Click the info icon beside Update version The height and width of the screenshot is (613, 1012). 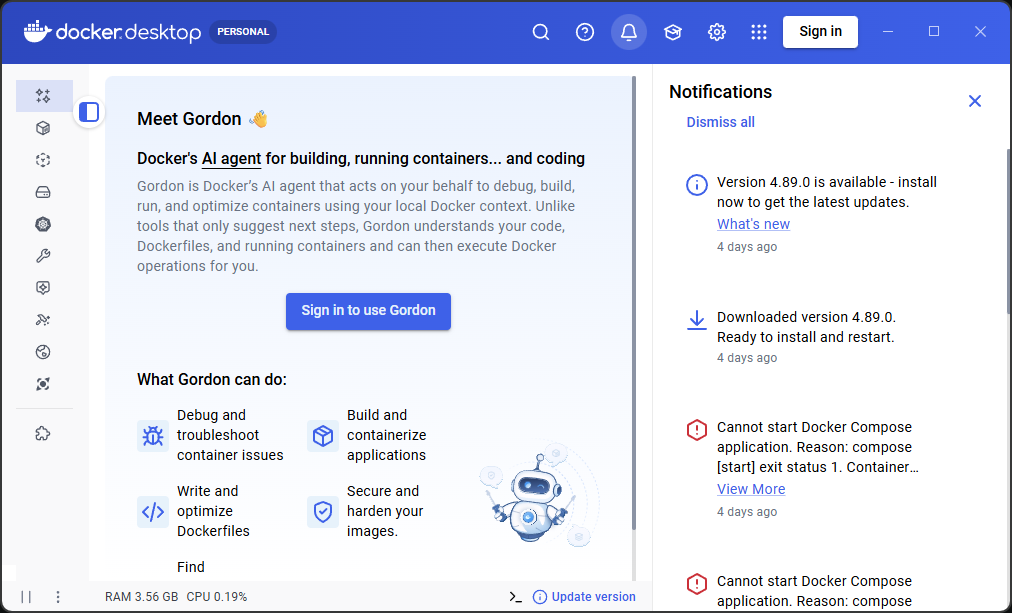coord(540,597)
